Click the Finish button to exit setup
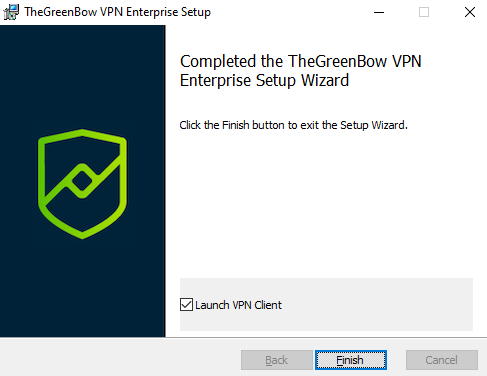487x376 pixels. click(x=351, y=360)
